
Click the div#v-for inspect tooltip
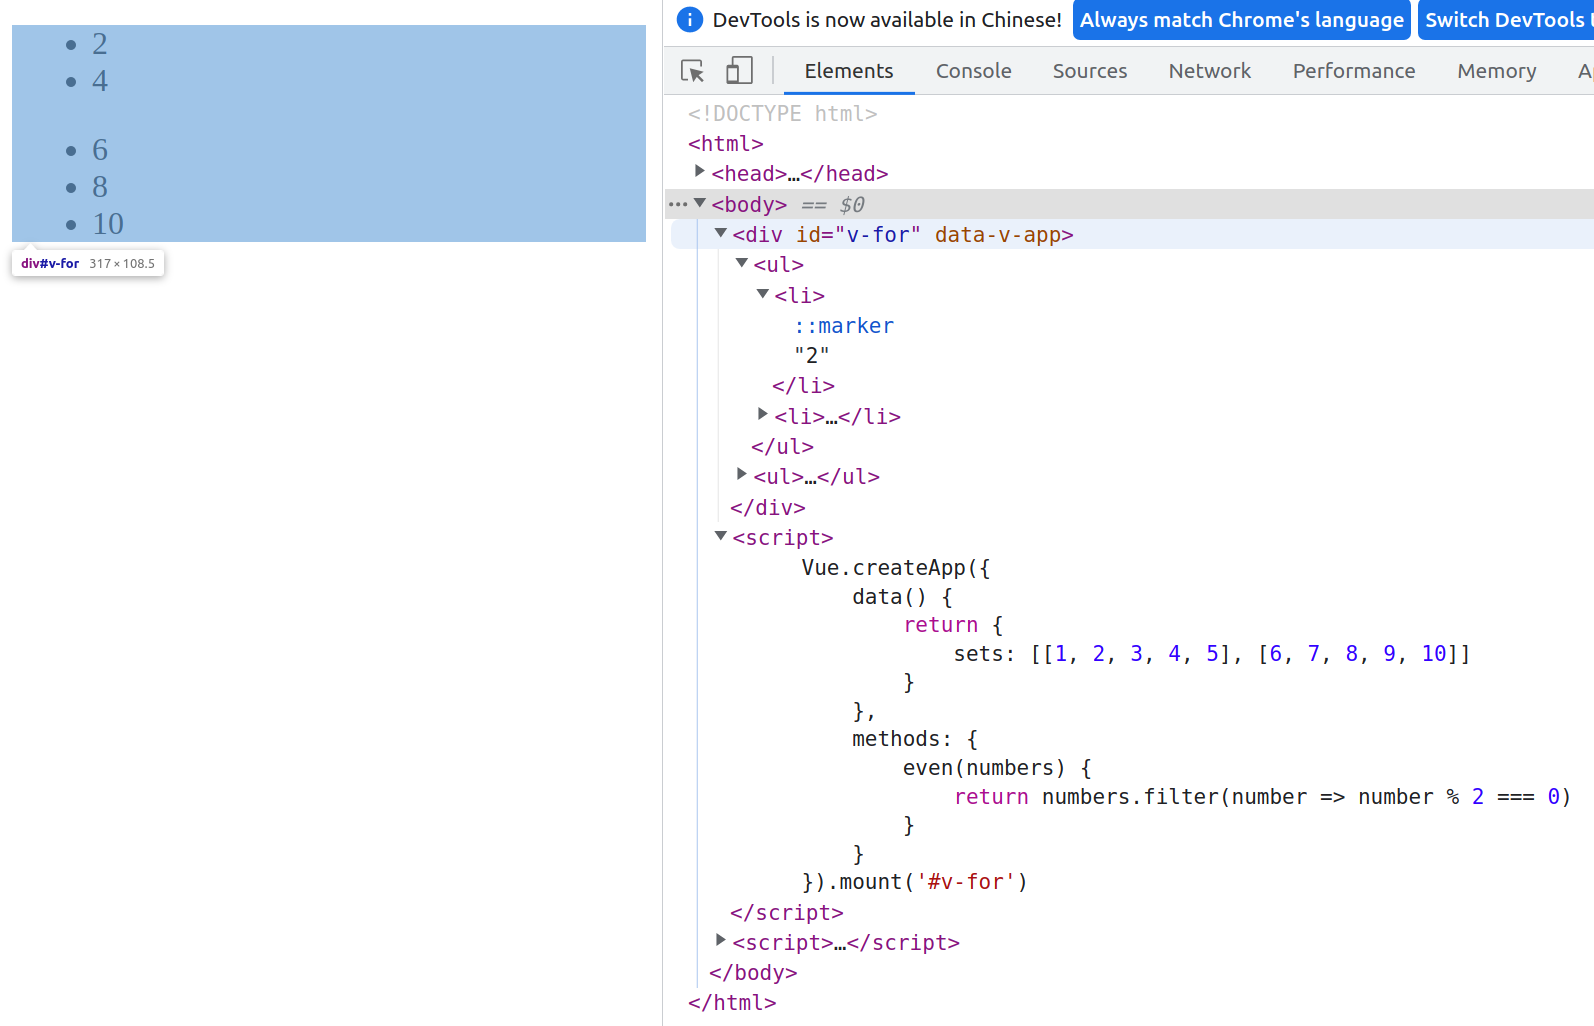88,264
